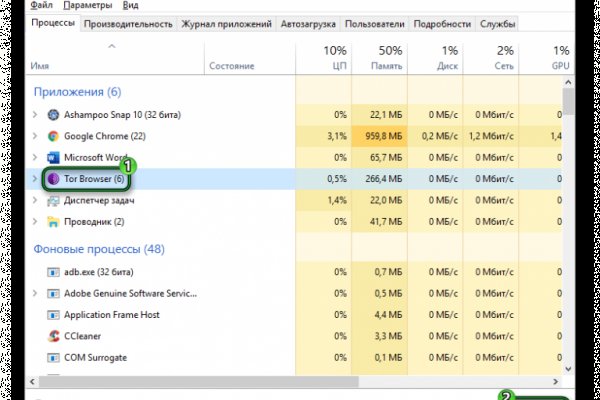Click the Google Chrome icon in process list

(x=54, y=135)
